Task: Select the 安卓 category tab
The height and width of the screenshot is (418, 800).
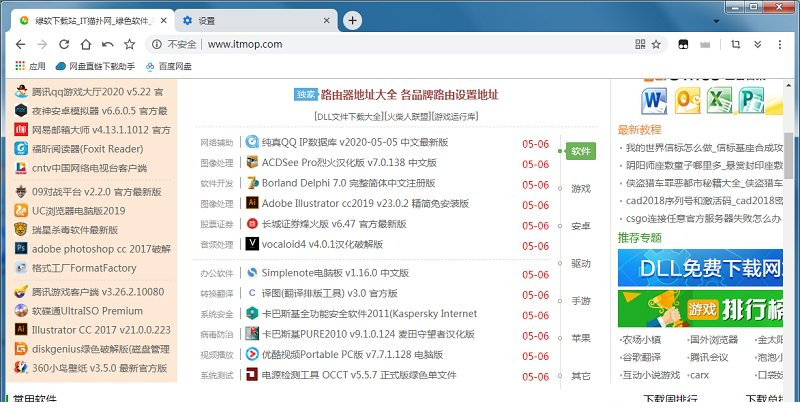Action: click(x=581, y=226)
